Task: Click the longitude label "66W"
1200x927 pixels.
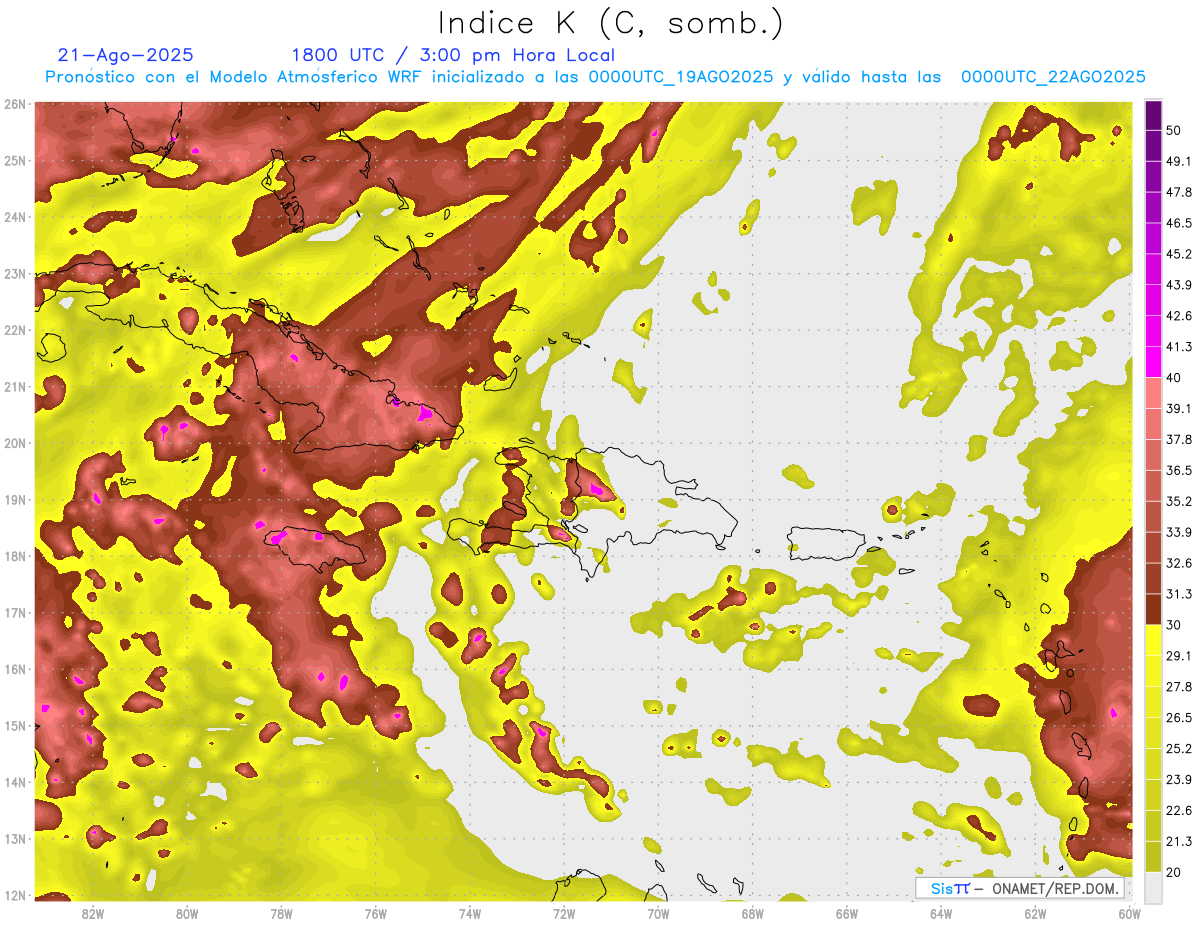Action: point(847,913)
